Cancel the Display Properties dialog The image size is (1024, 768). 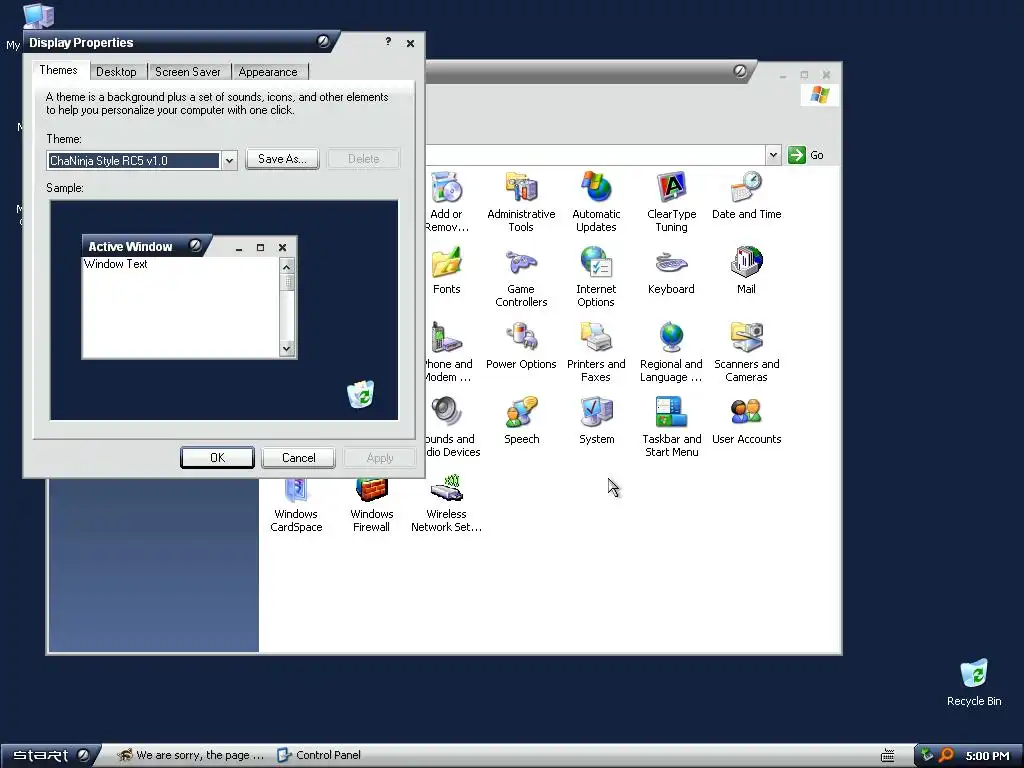coord(298,458)
